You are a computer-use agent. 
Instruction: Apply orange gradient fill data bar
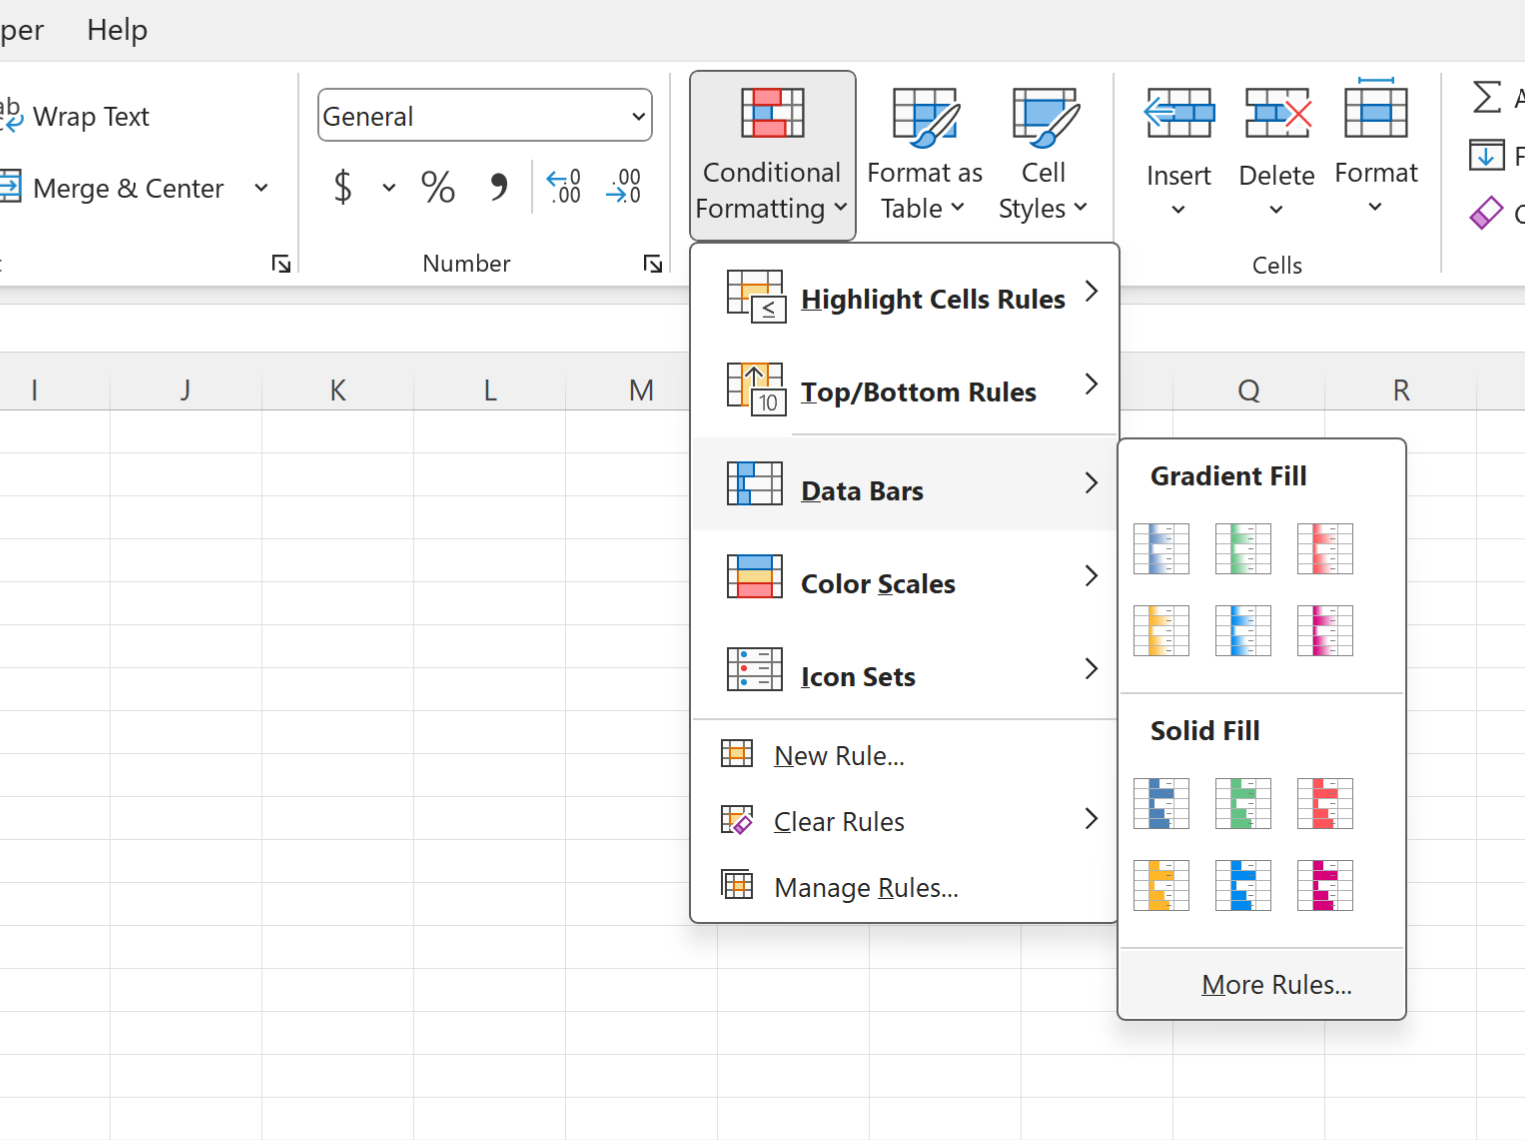pyautogui.click(x=1161, y=631)
